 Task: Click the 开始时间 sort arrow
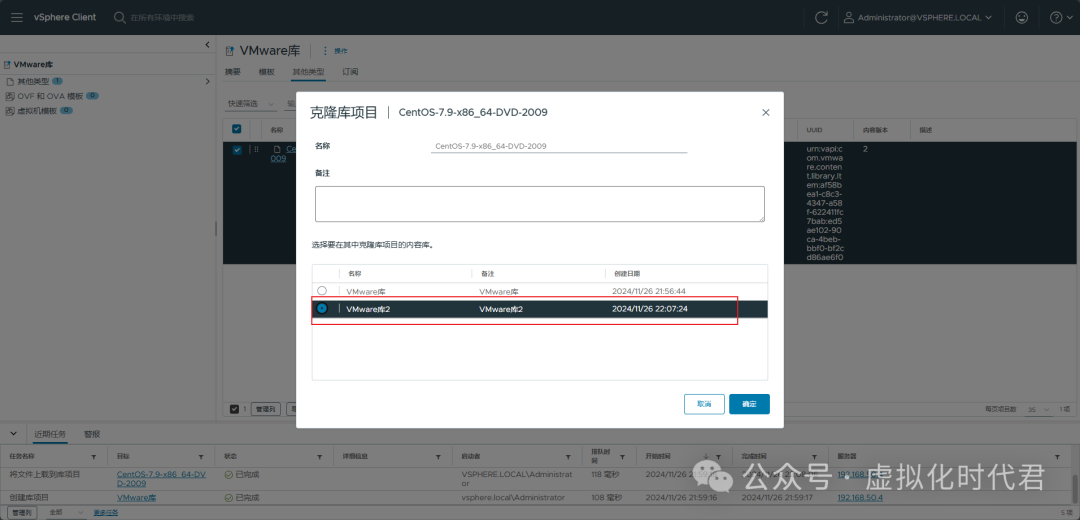click(705, 457)
